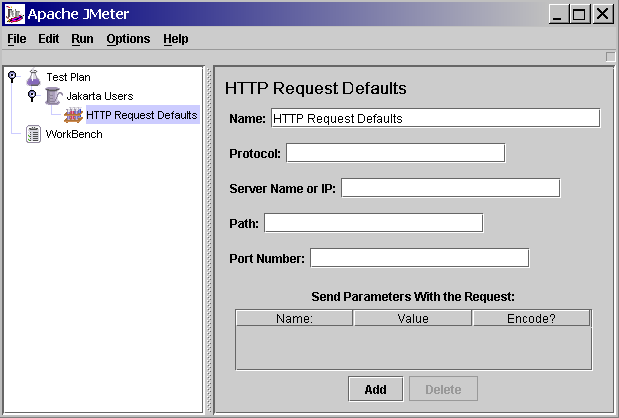The width and height of the screenshot is (619, 418).
Task: Click the Jakarta Users thread group spool icon
Action: [x=53, y=96]
